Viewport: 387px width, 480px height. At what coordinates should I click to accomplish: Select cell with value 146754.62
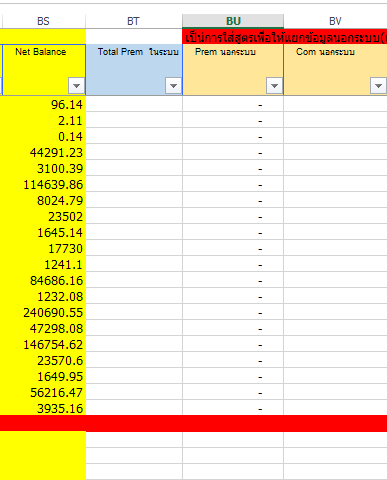coord(44,345)
